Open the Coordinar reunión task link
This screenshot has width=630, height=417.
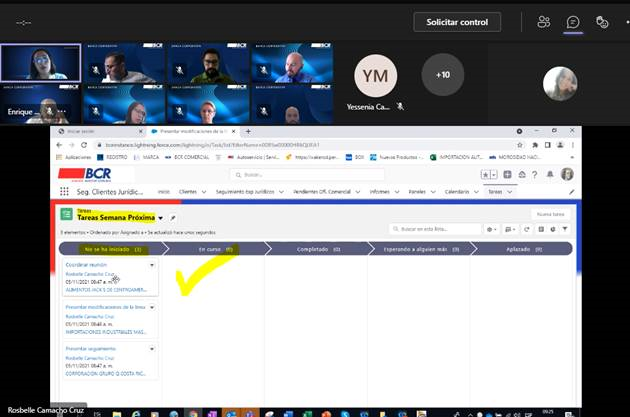[86, 265]
